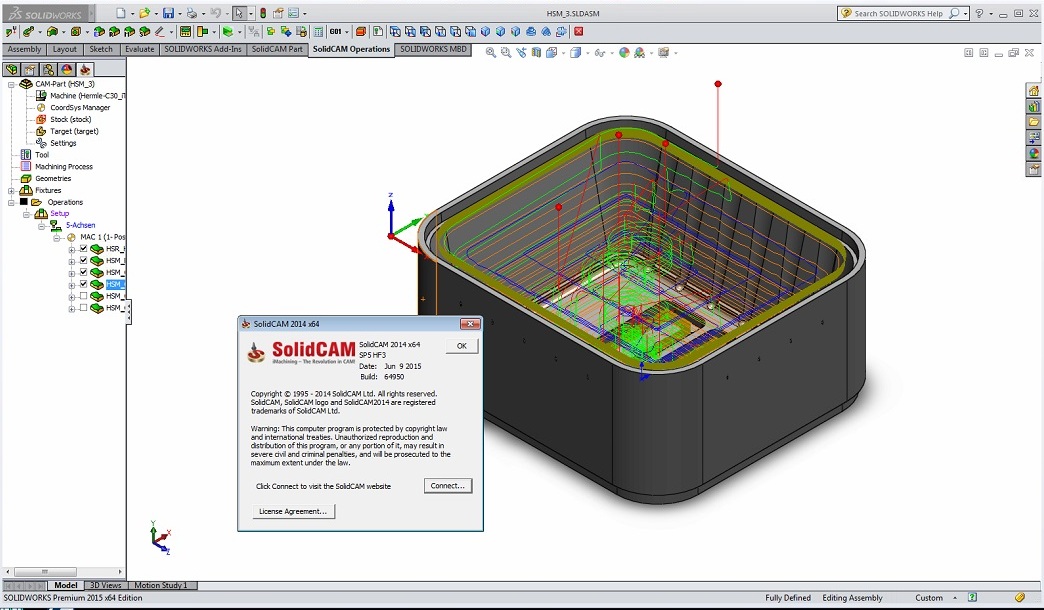1044x610 pixels.
Task: Enable the last operation's unchecked checkbox
Action: coord(83,308)
